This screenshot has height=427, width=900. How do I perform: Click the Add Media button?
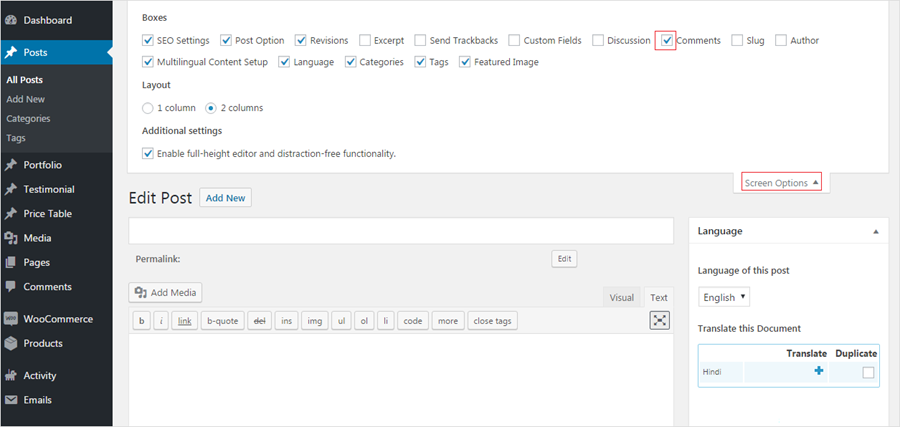(x=165, y=293)
